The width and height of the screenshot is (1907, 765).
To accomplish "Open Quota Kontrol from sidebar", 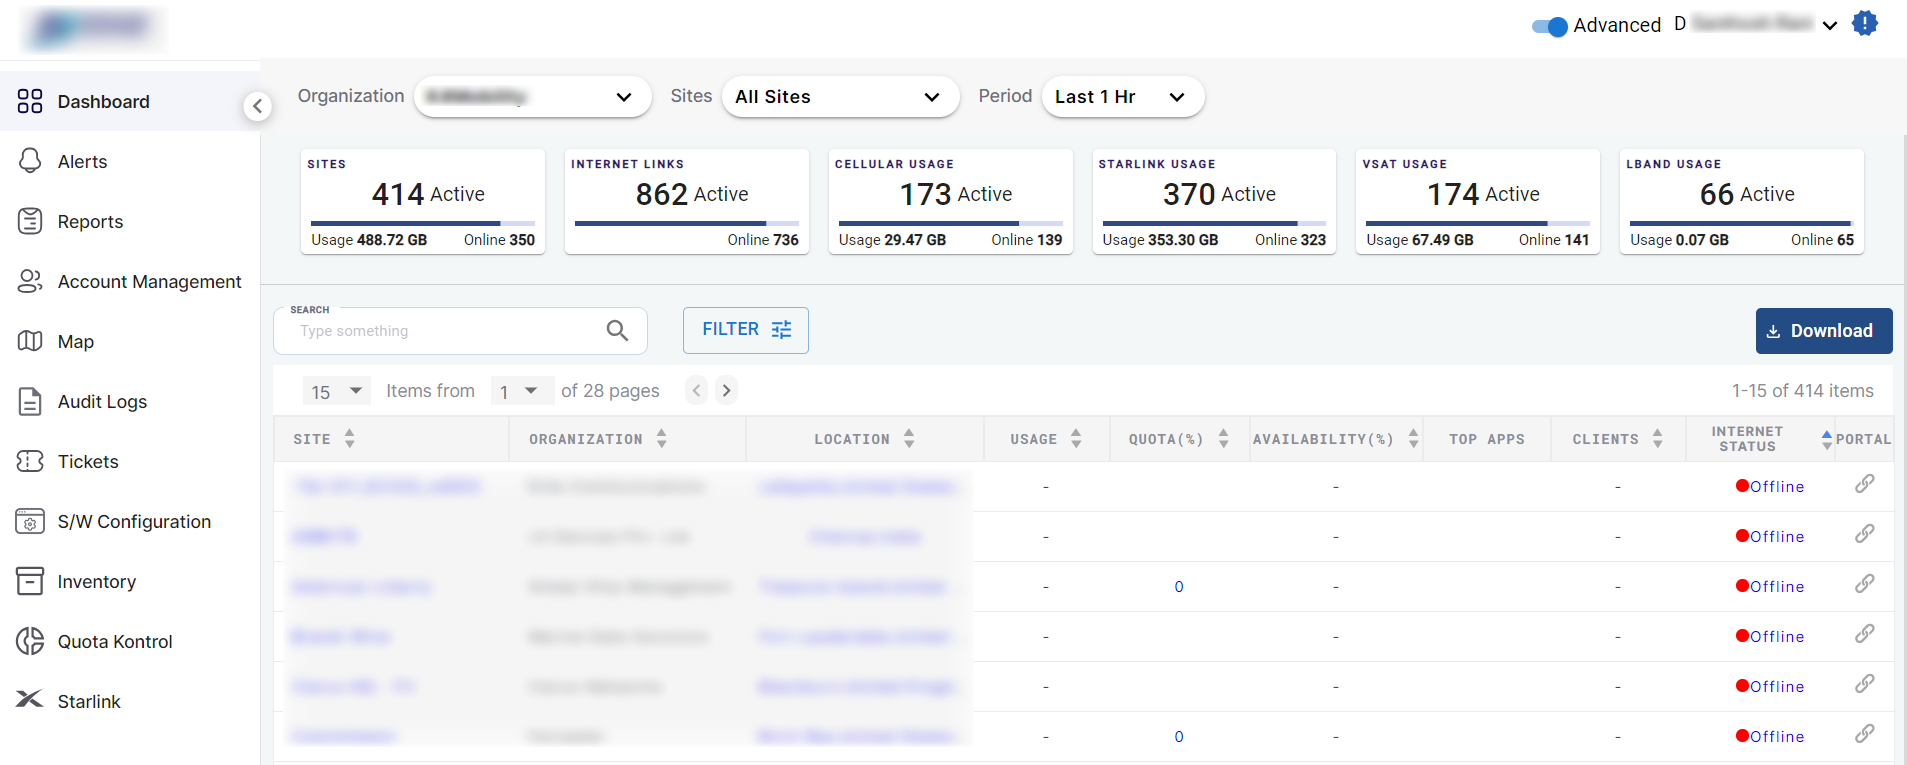I will tap(114, 641).
